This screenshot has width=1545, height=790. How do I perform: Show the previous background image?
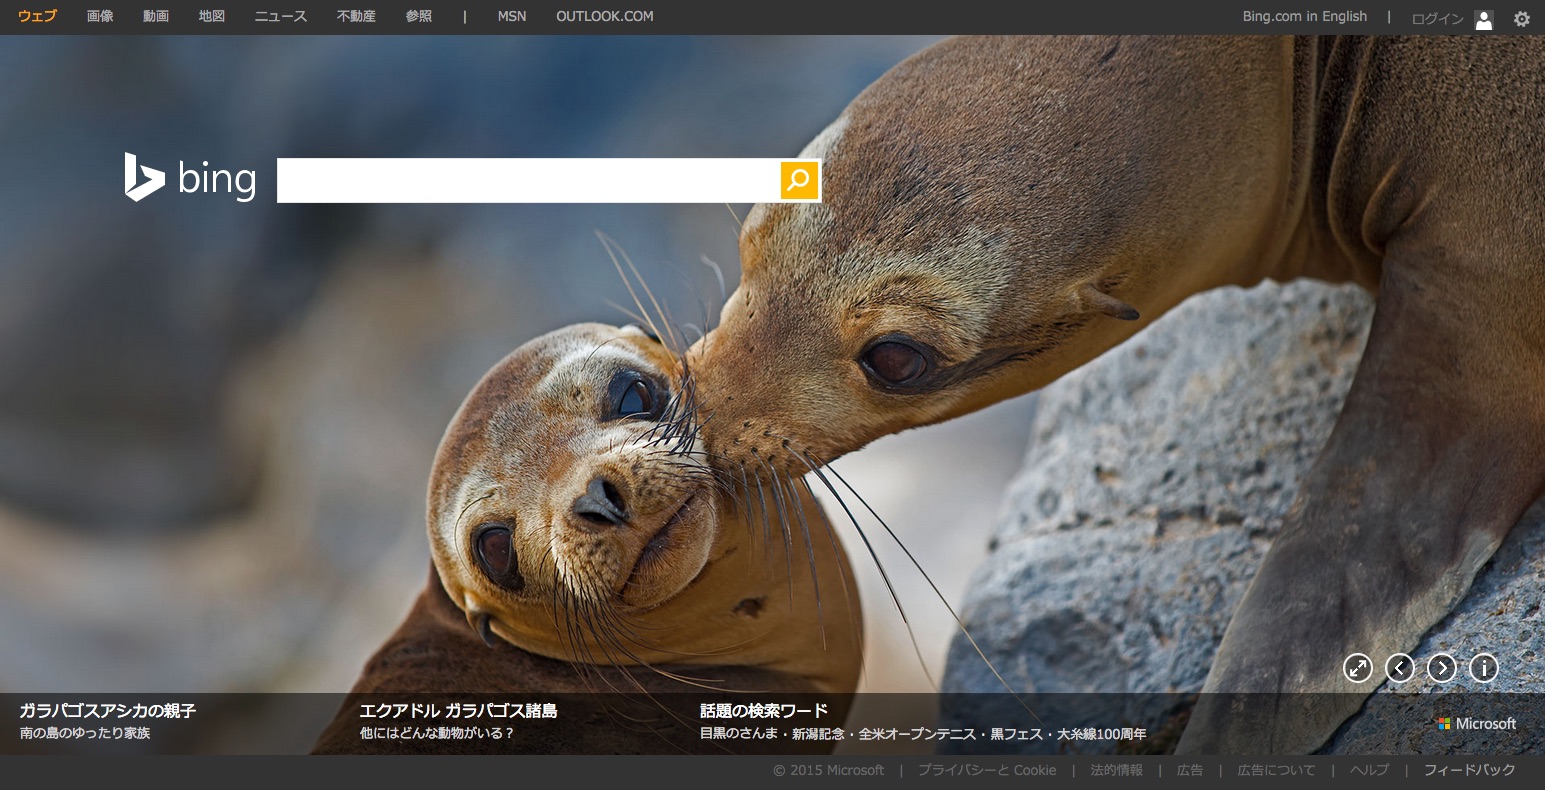pos(1399,668)
